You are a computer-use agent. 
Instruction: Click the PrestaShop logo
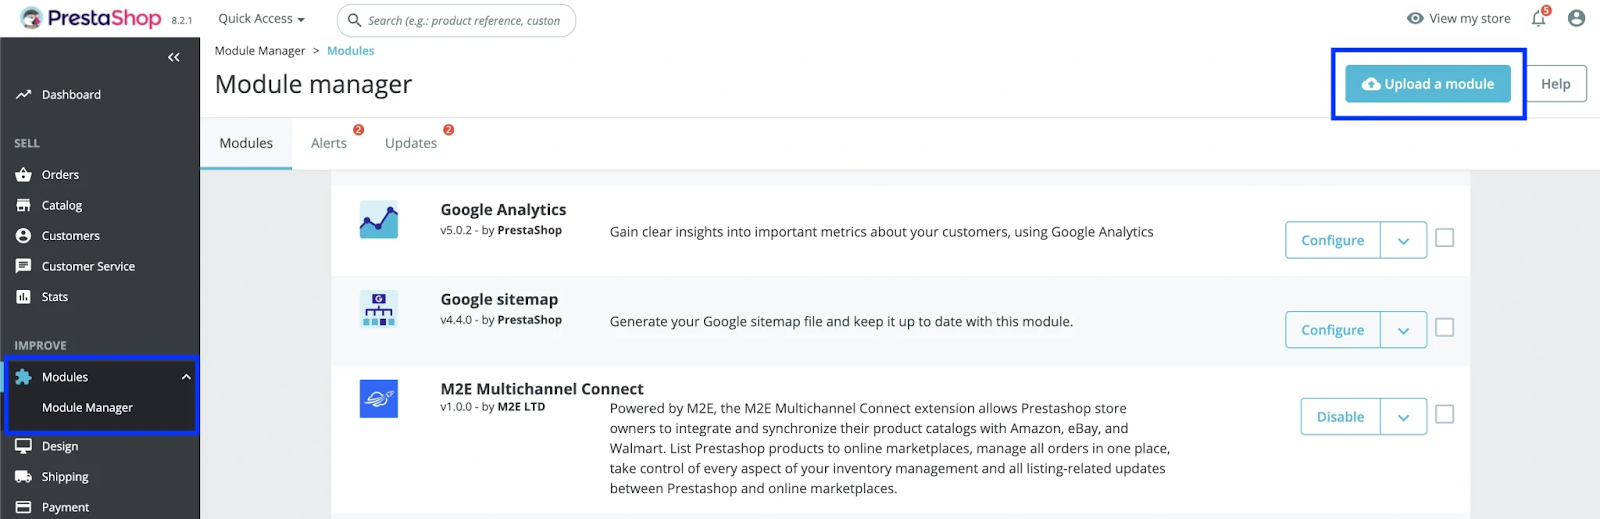92,19
